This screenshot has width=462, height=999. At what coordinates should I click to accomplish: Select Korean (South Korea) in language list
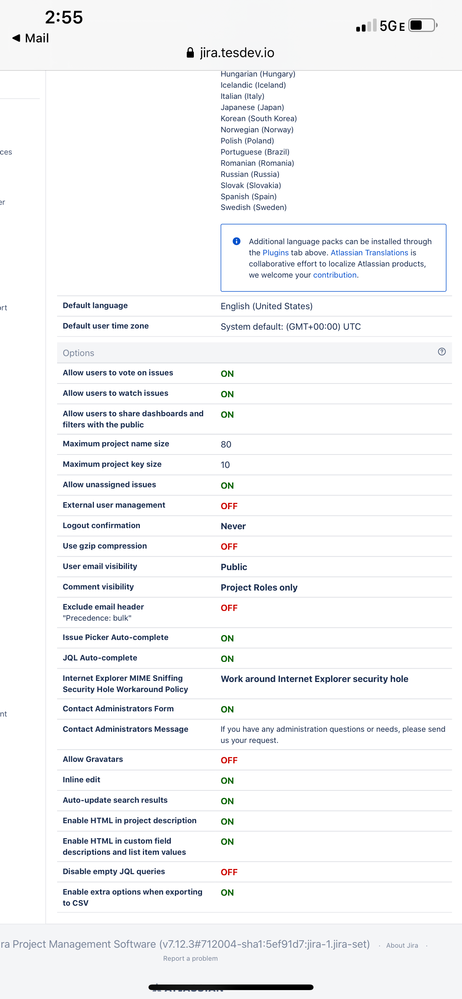(x=259, y=118)
